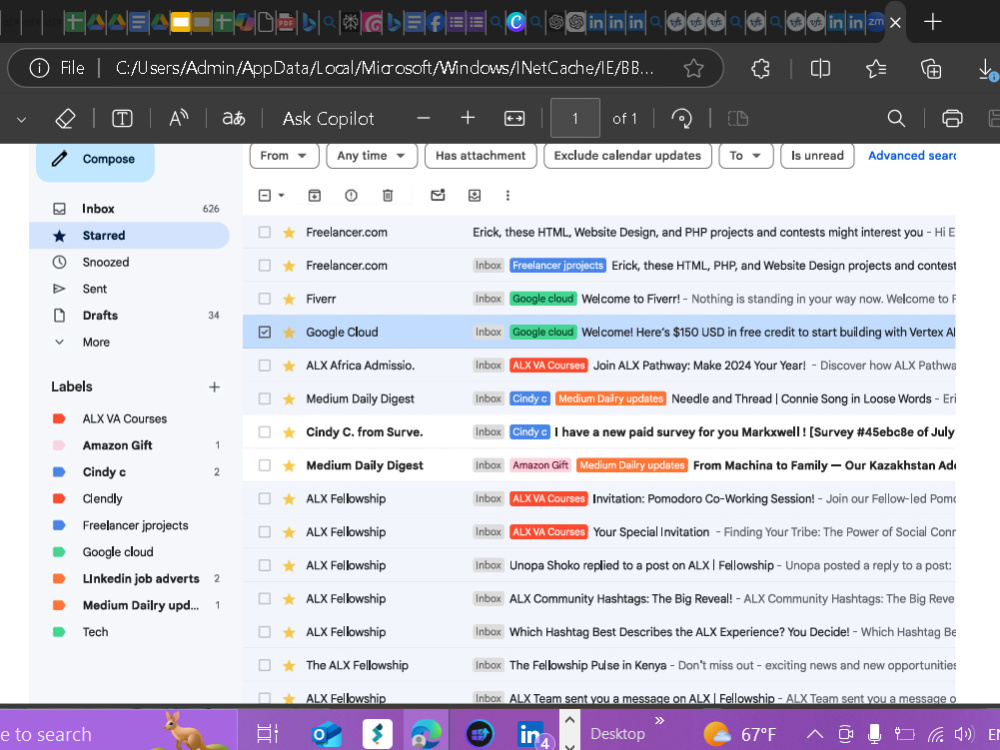The image size is (1000, 750).
Task: Click the Compose pencil button
Action: point(95,159)
